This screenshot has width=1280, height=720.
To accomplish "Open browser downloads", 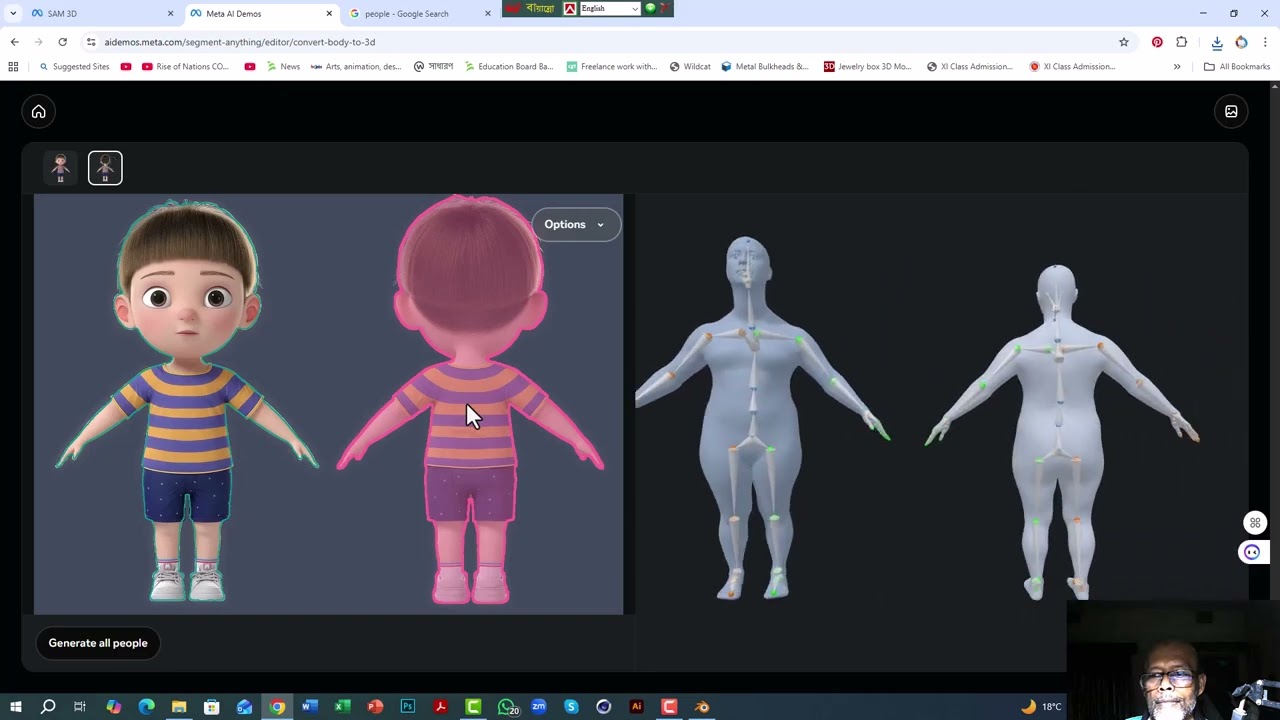I will coord(1217,42).
